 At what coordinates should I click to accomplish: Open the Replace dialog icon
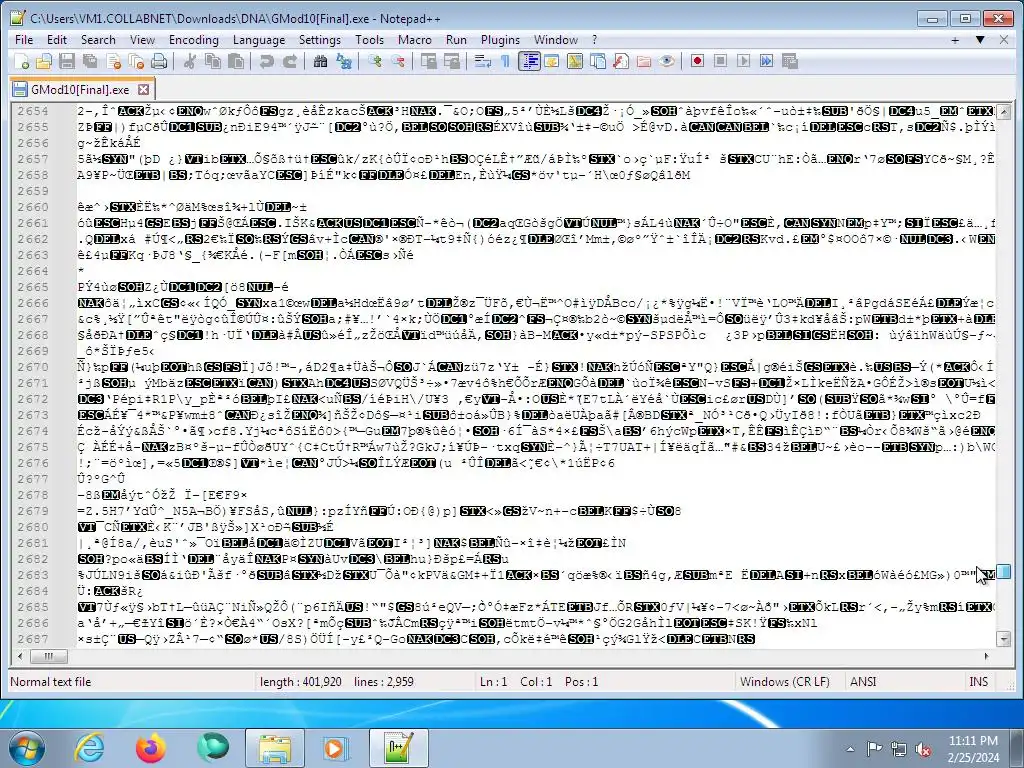coord(344,61)
